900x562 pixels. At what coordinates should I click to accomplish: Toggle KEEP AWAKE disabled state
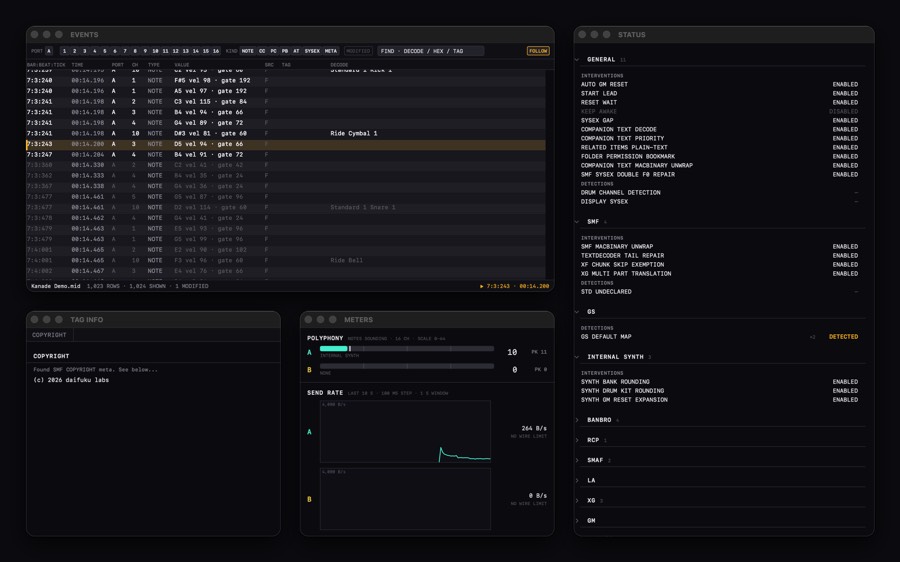coord(843,111)
